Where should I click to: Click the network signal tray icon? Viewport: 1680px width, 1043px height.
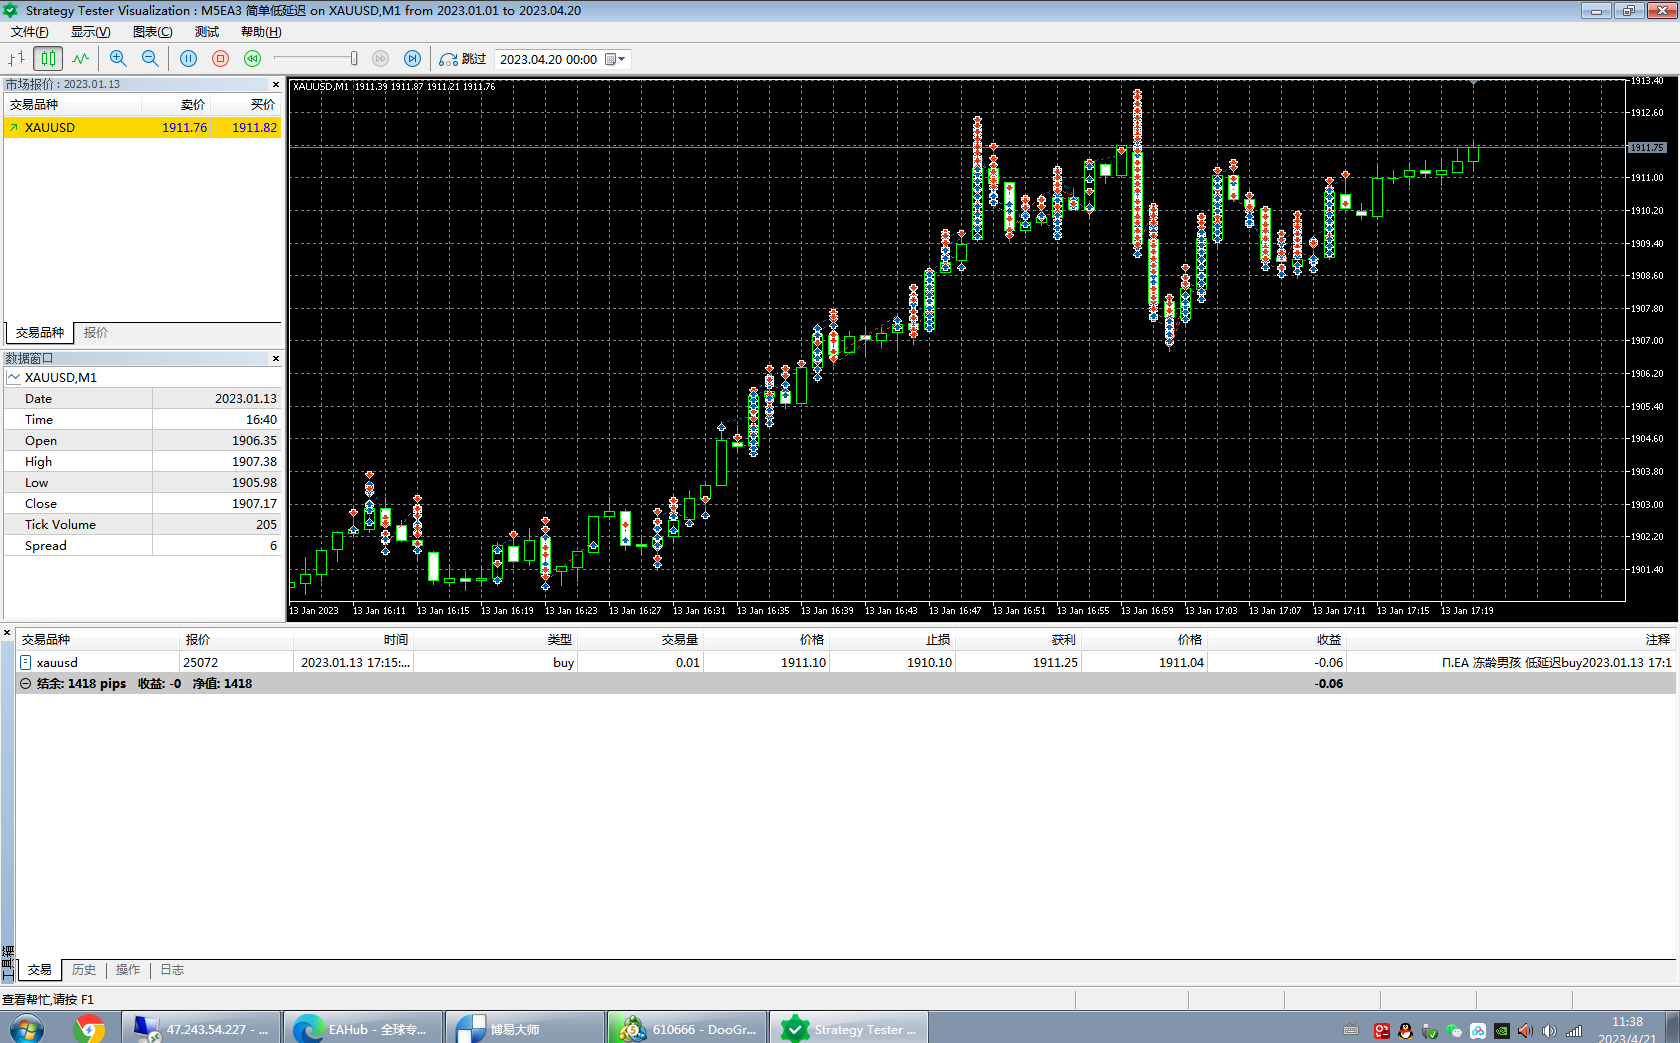tap(1574, 1031)
